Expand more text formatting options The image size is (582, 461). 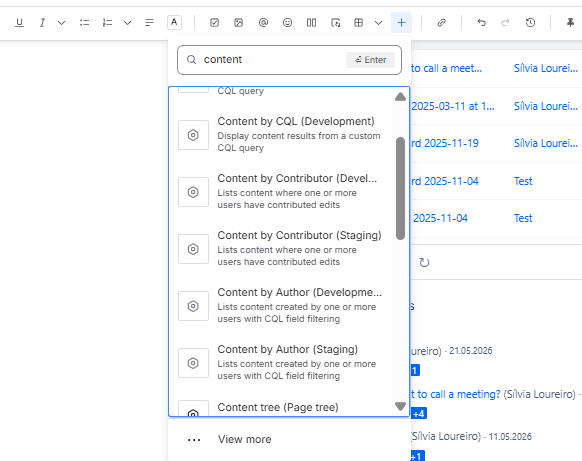coord(62,23)
